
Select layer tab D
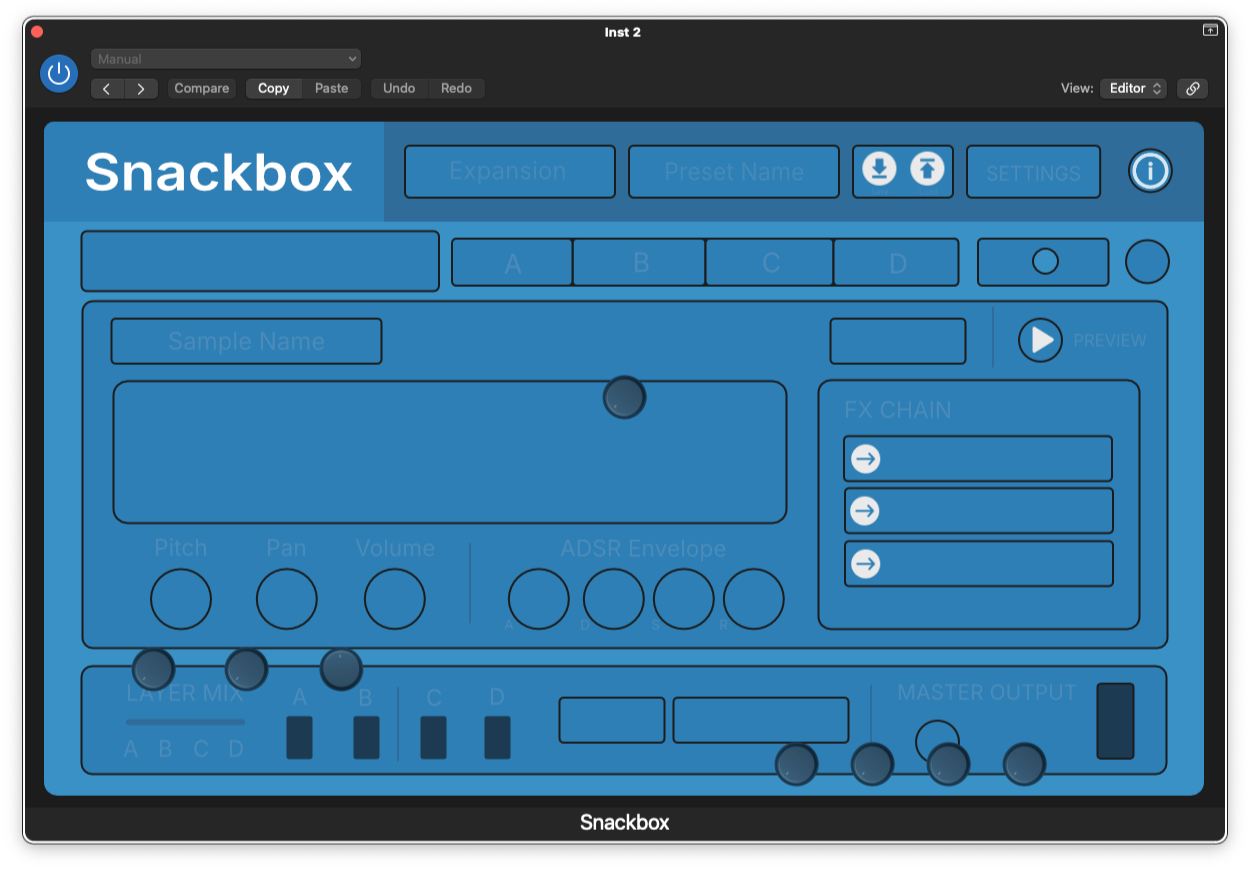tap(897, 263)
